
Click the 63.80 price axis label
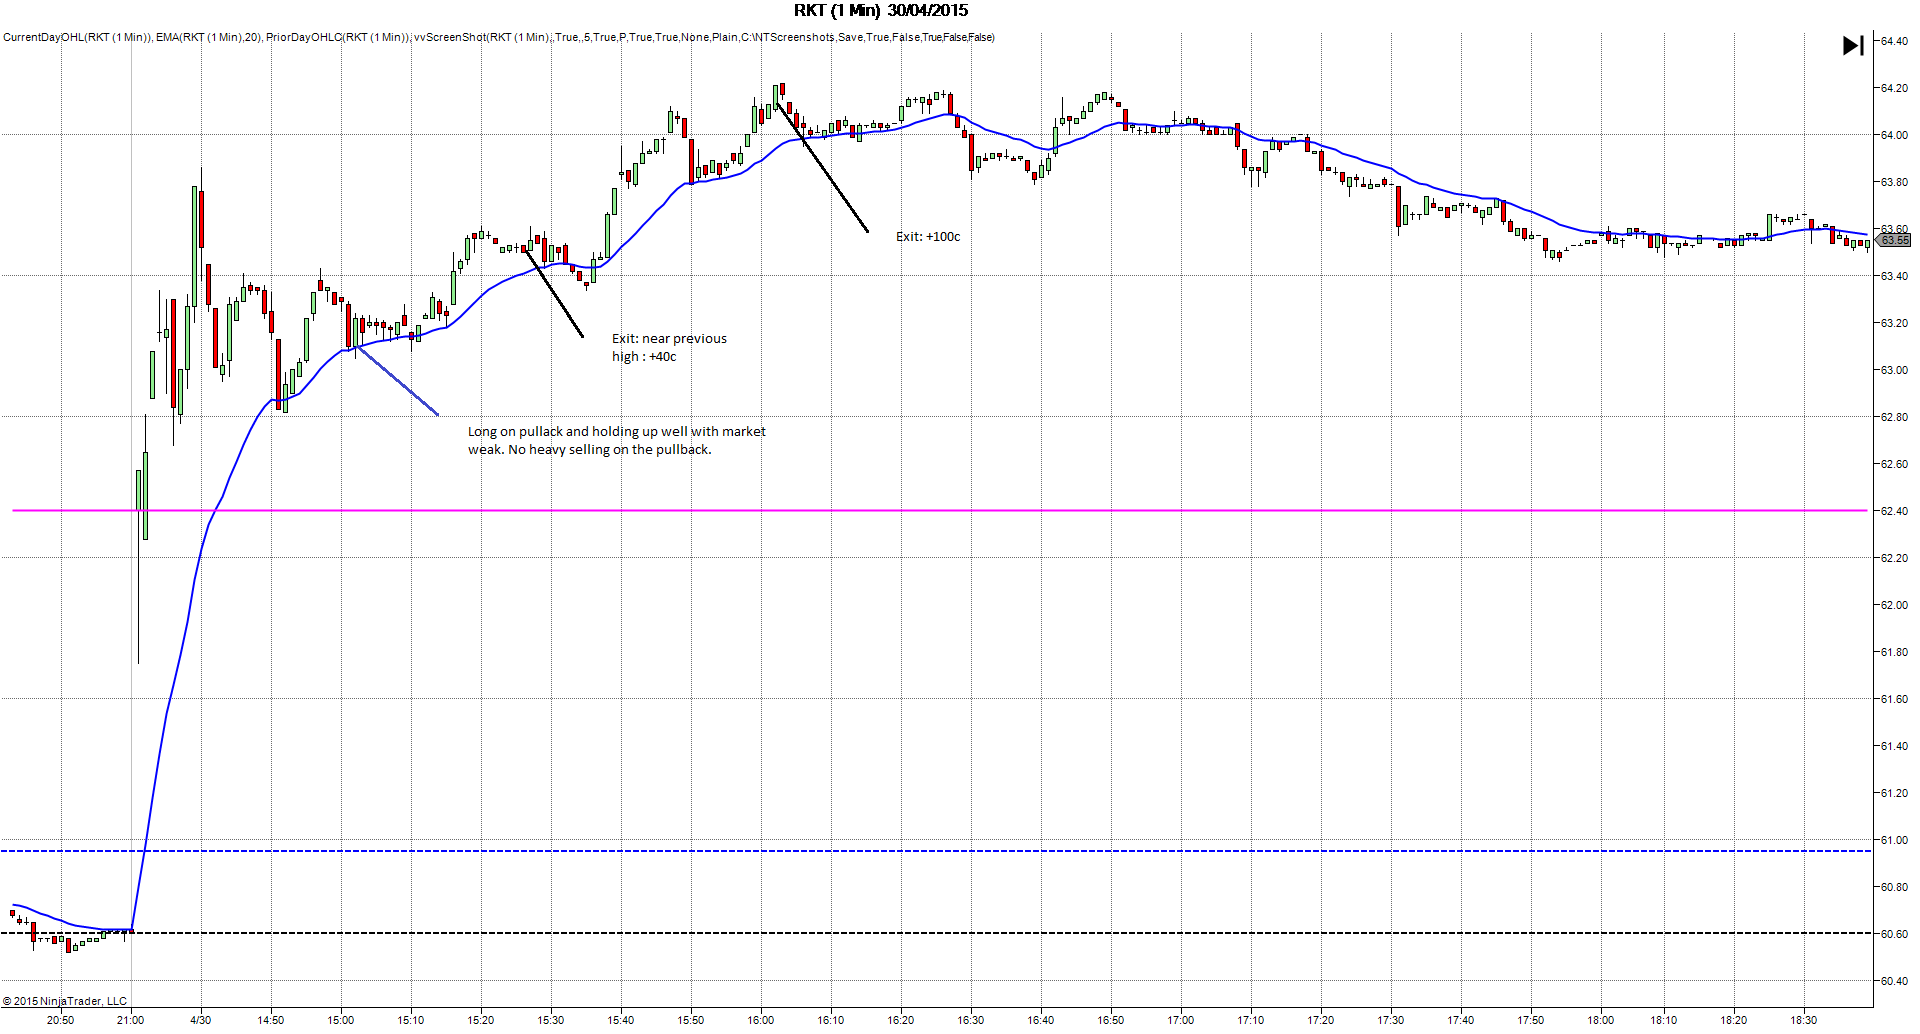[1894, 182]
